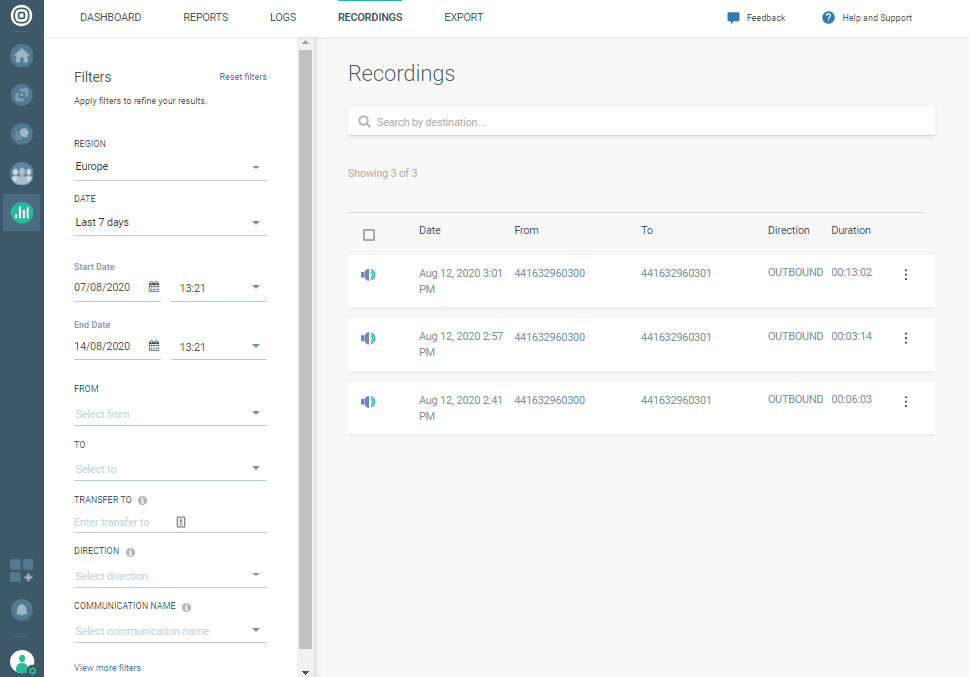Switch to the Reports tab
Viewport: 969px width, 677px height.
[x=206, y=18]
